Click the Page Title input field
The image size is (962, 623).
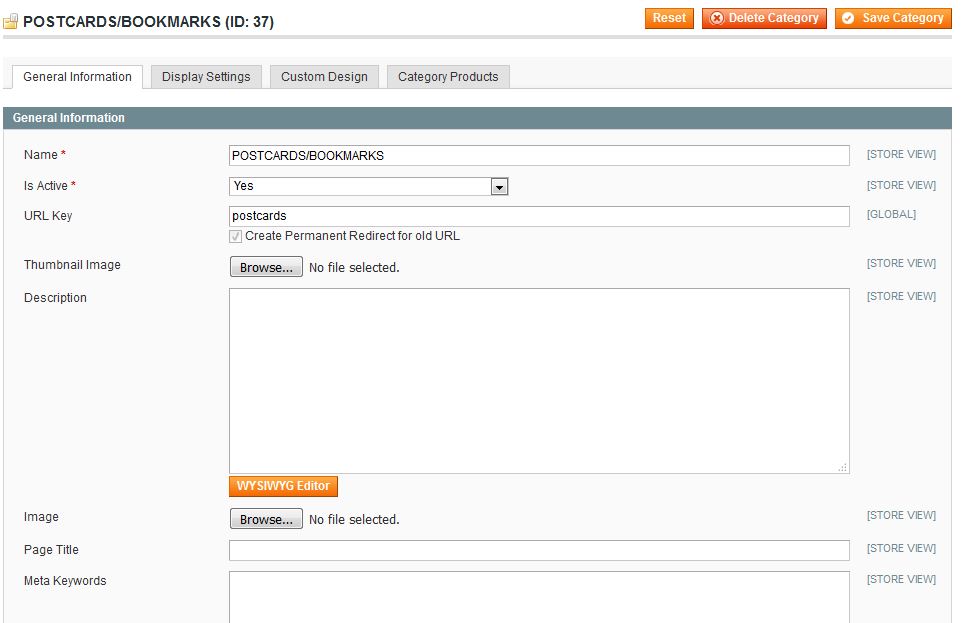pos(538,551)
